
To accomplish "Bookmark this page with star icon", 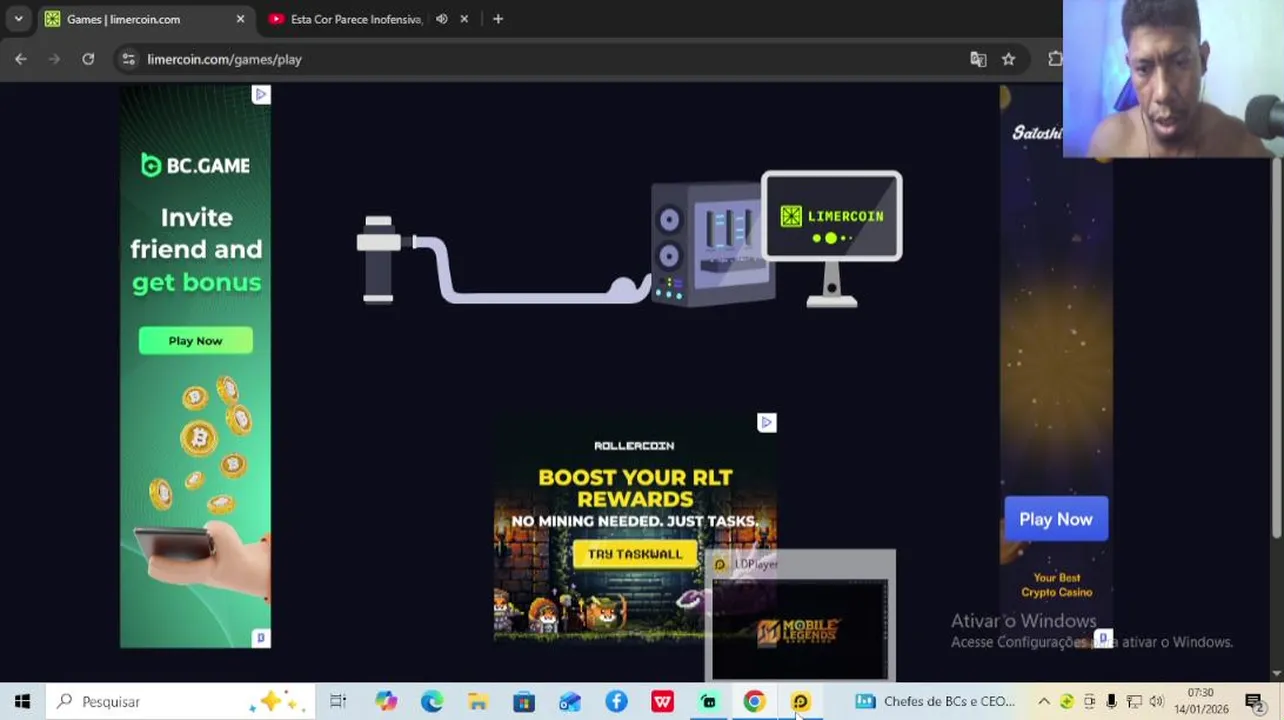I will 1008,59.
